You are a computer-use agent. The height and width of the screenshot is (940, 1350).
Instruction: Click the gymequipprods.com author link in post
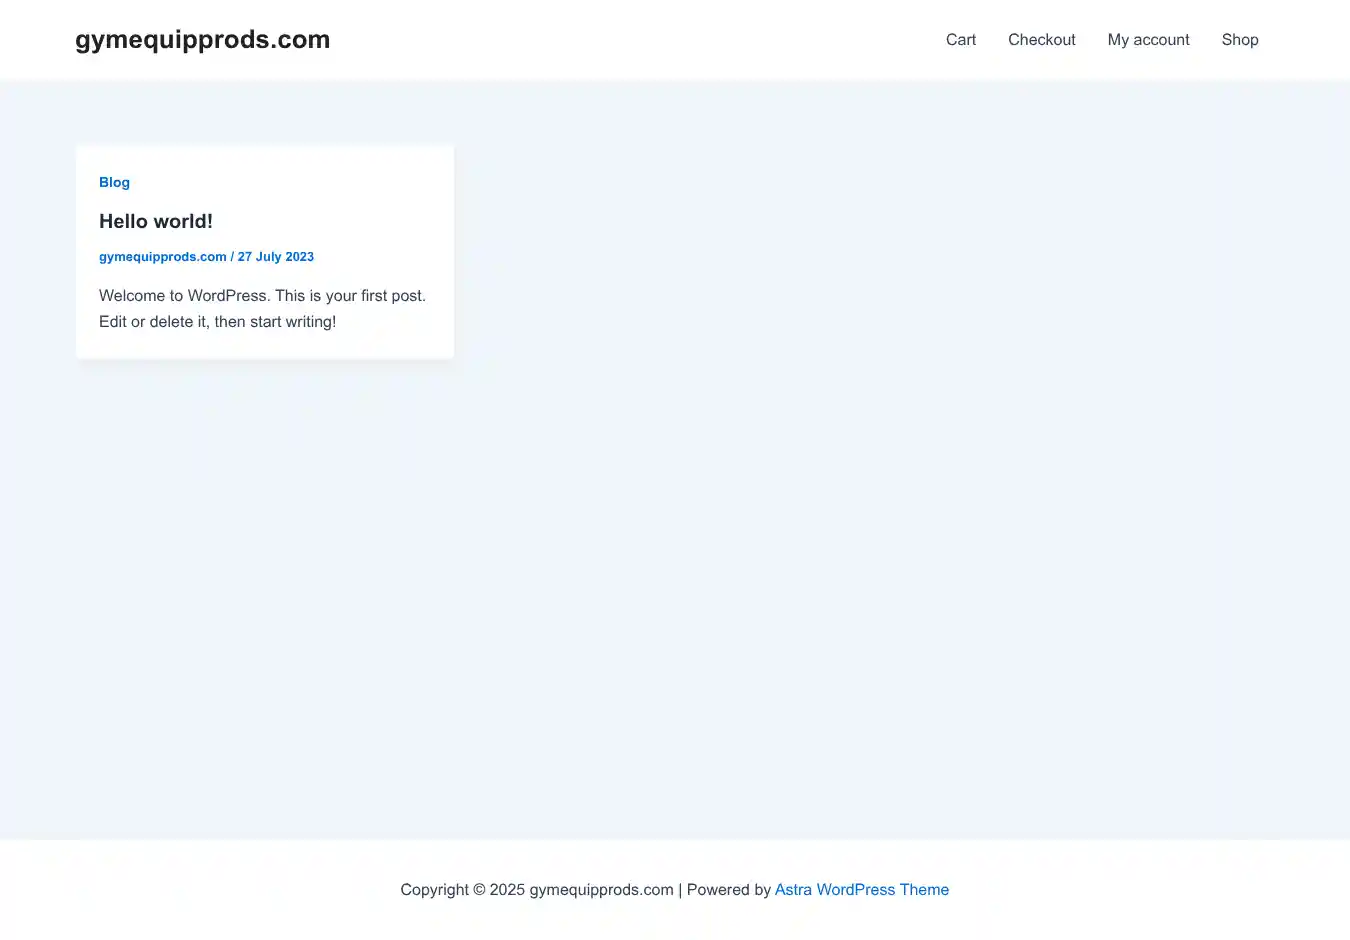162,257
